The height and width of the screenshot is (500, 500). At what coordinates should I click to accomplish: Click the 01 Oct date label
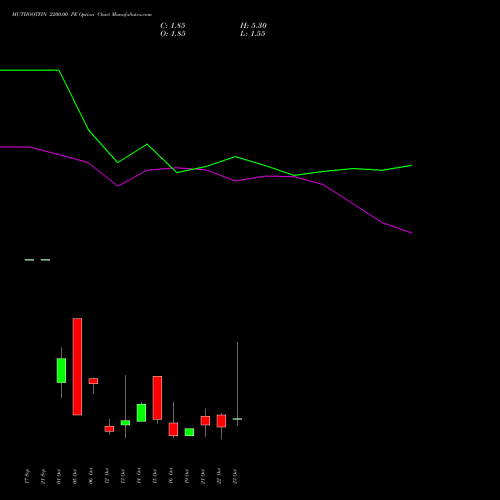pyautogui.click(x=59, y=476)
